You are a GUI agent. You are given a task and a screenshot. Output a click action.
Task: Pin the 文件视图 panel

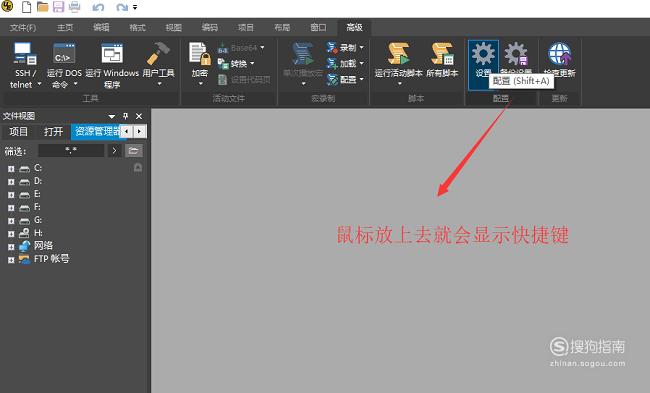pos(125,116)
